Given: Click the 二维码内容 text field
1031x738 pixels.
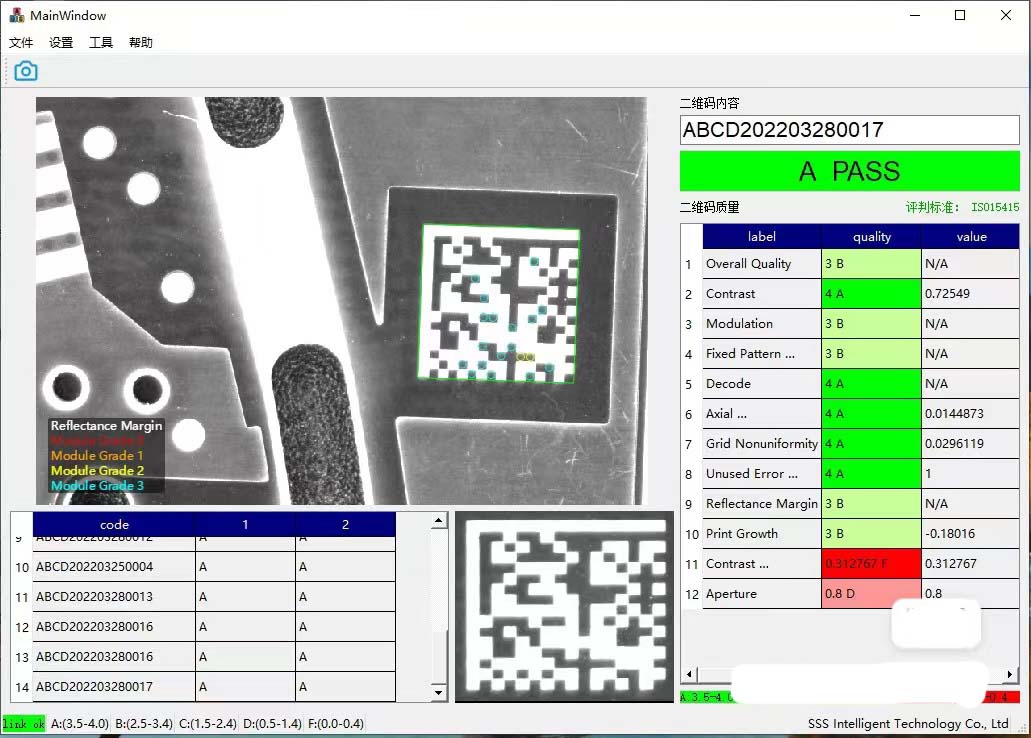Looking at the screenshot, I should [850, 130].
